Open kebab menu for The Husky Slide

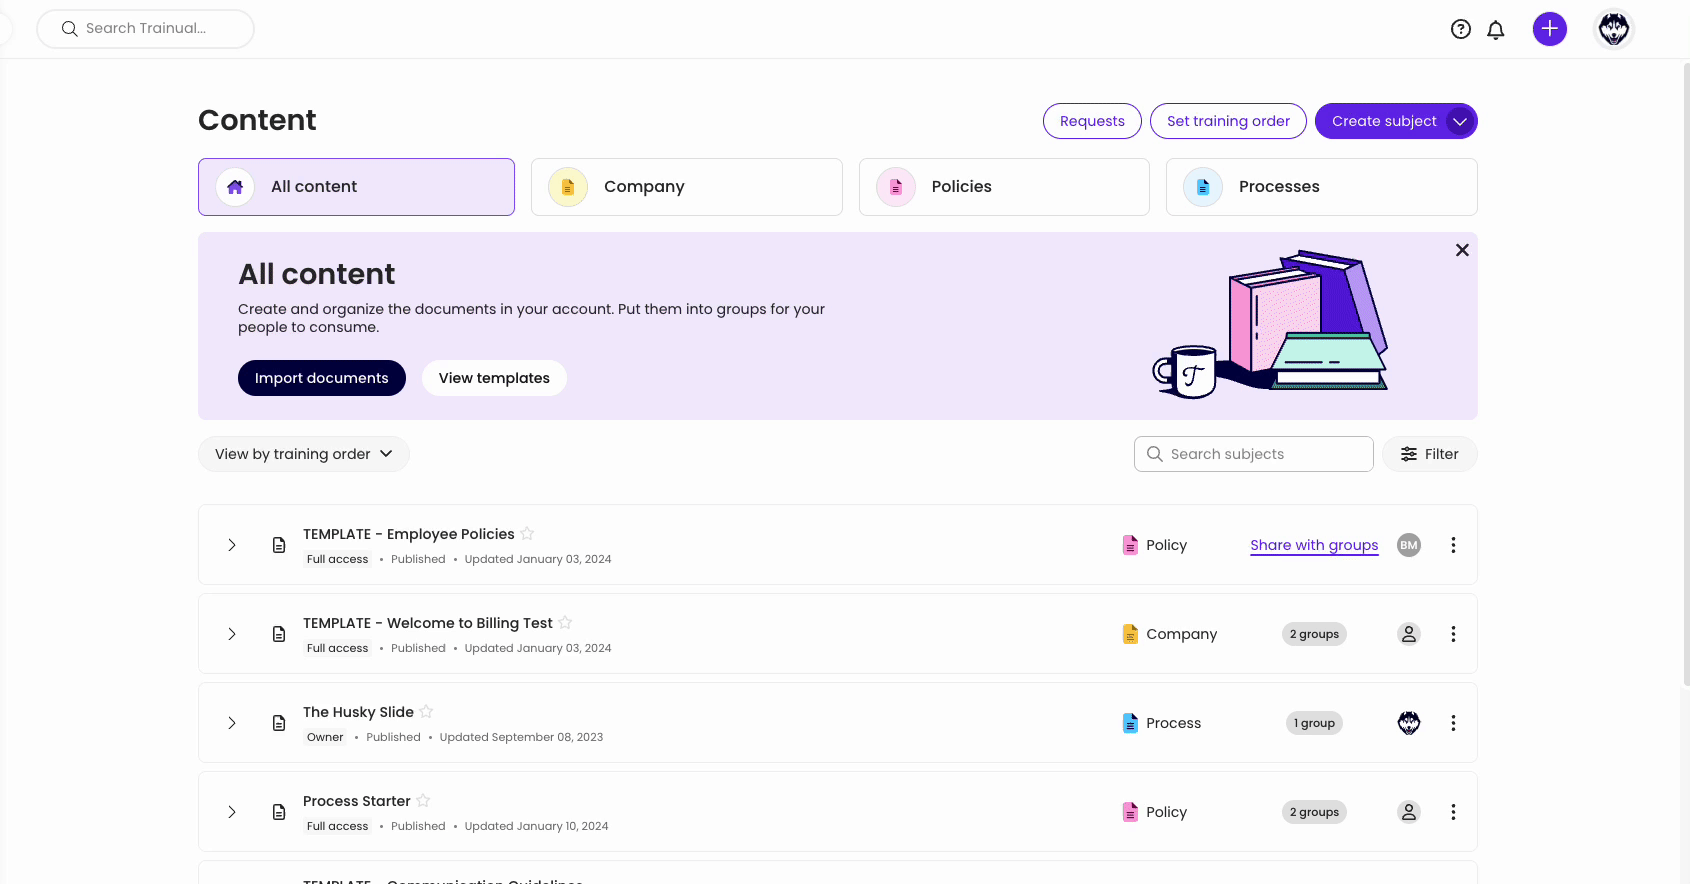pyautogui.click(x=1453, y=723)
